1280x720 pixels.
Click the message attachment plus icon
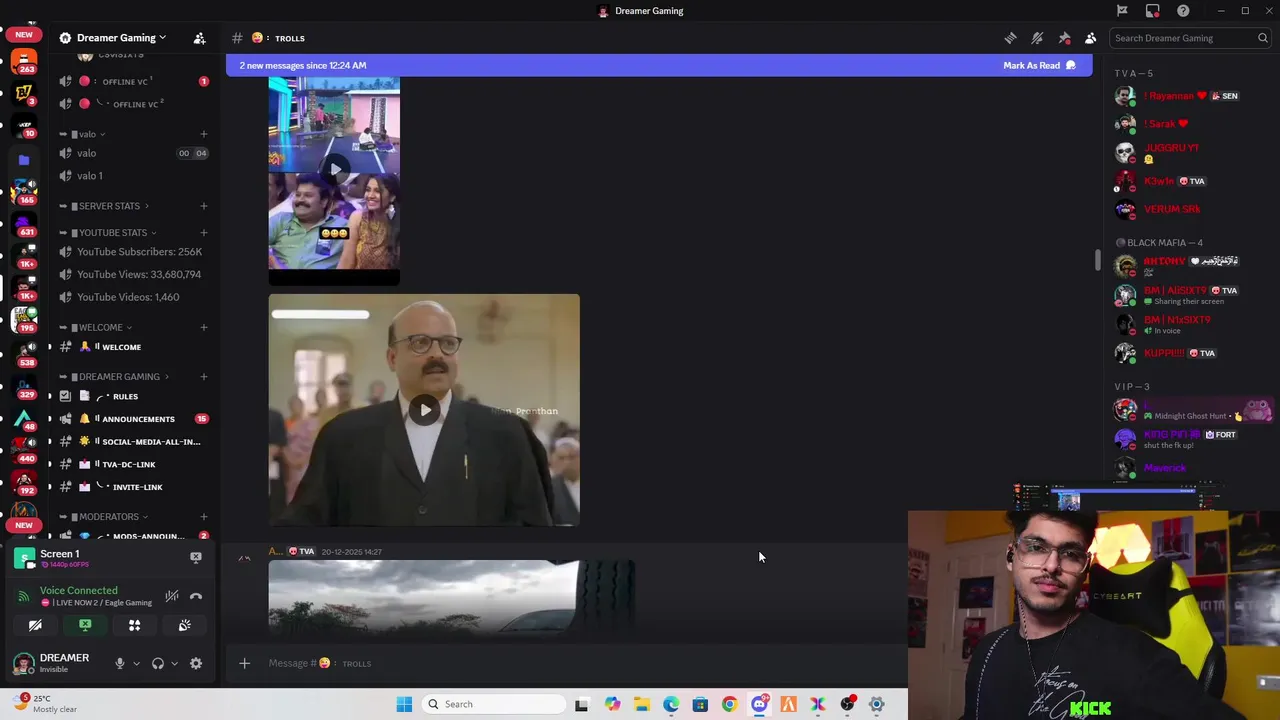(244, 663)
